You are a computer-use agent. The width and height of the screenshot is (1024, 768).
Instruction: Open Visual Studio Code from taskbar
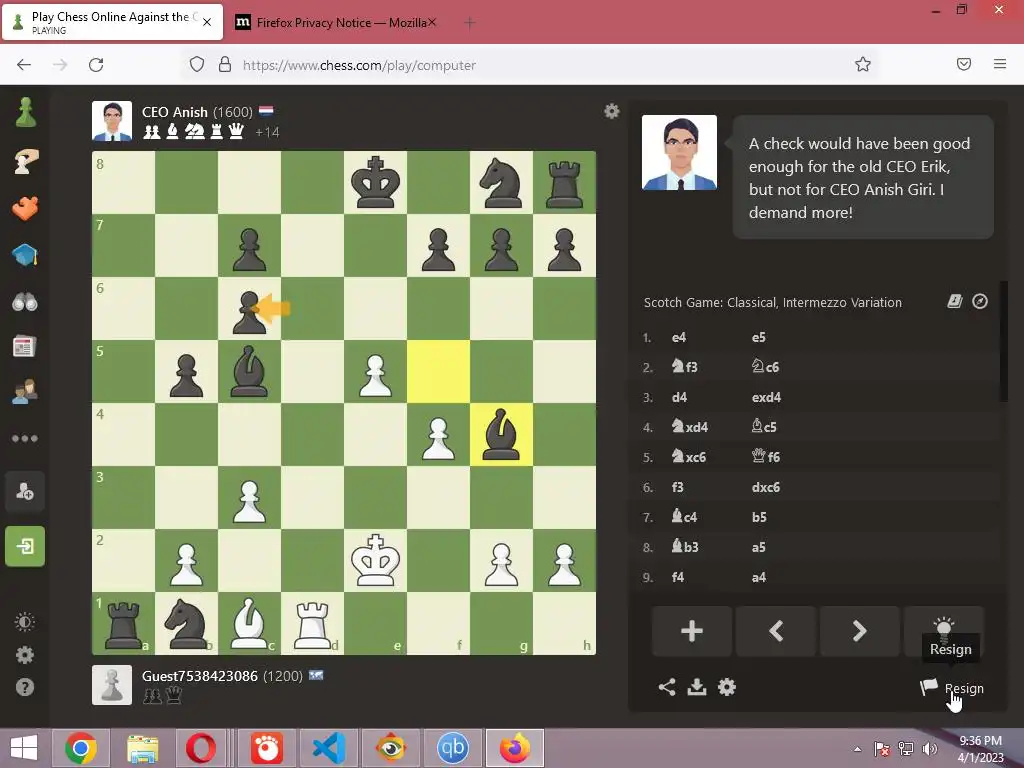(329, 748)
